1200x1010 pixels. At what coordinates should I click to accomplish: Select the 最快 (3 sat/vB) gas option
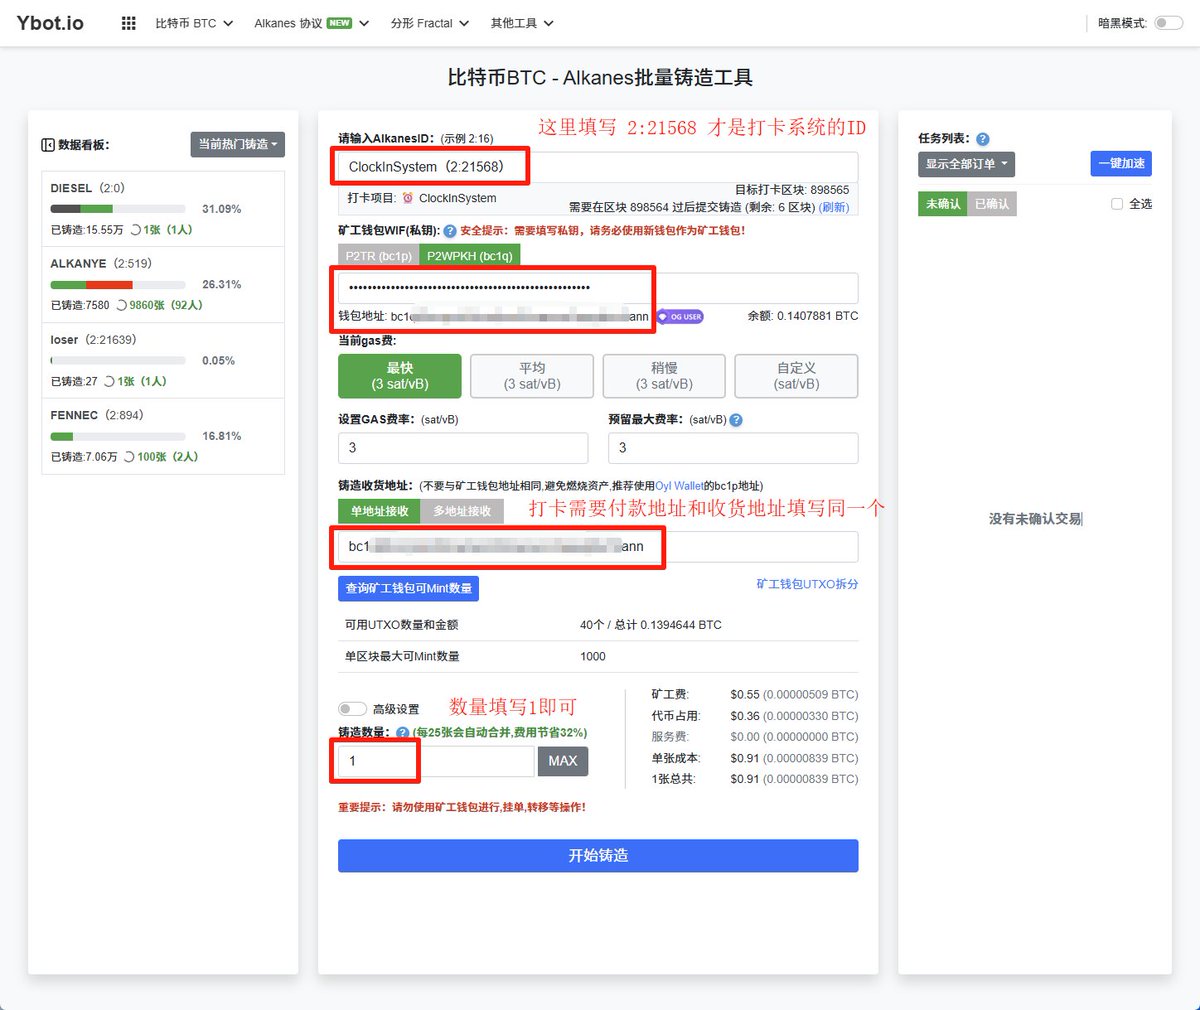400,376
